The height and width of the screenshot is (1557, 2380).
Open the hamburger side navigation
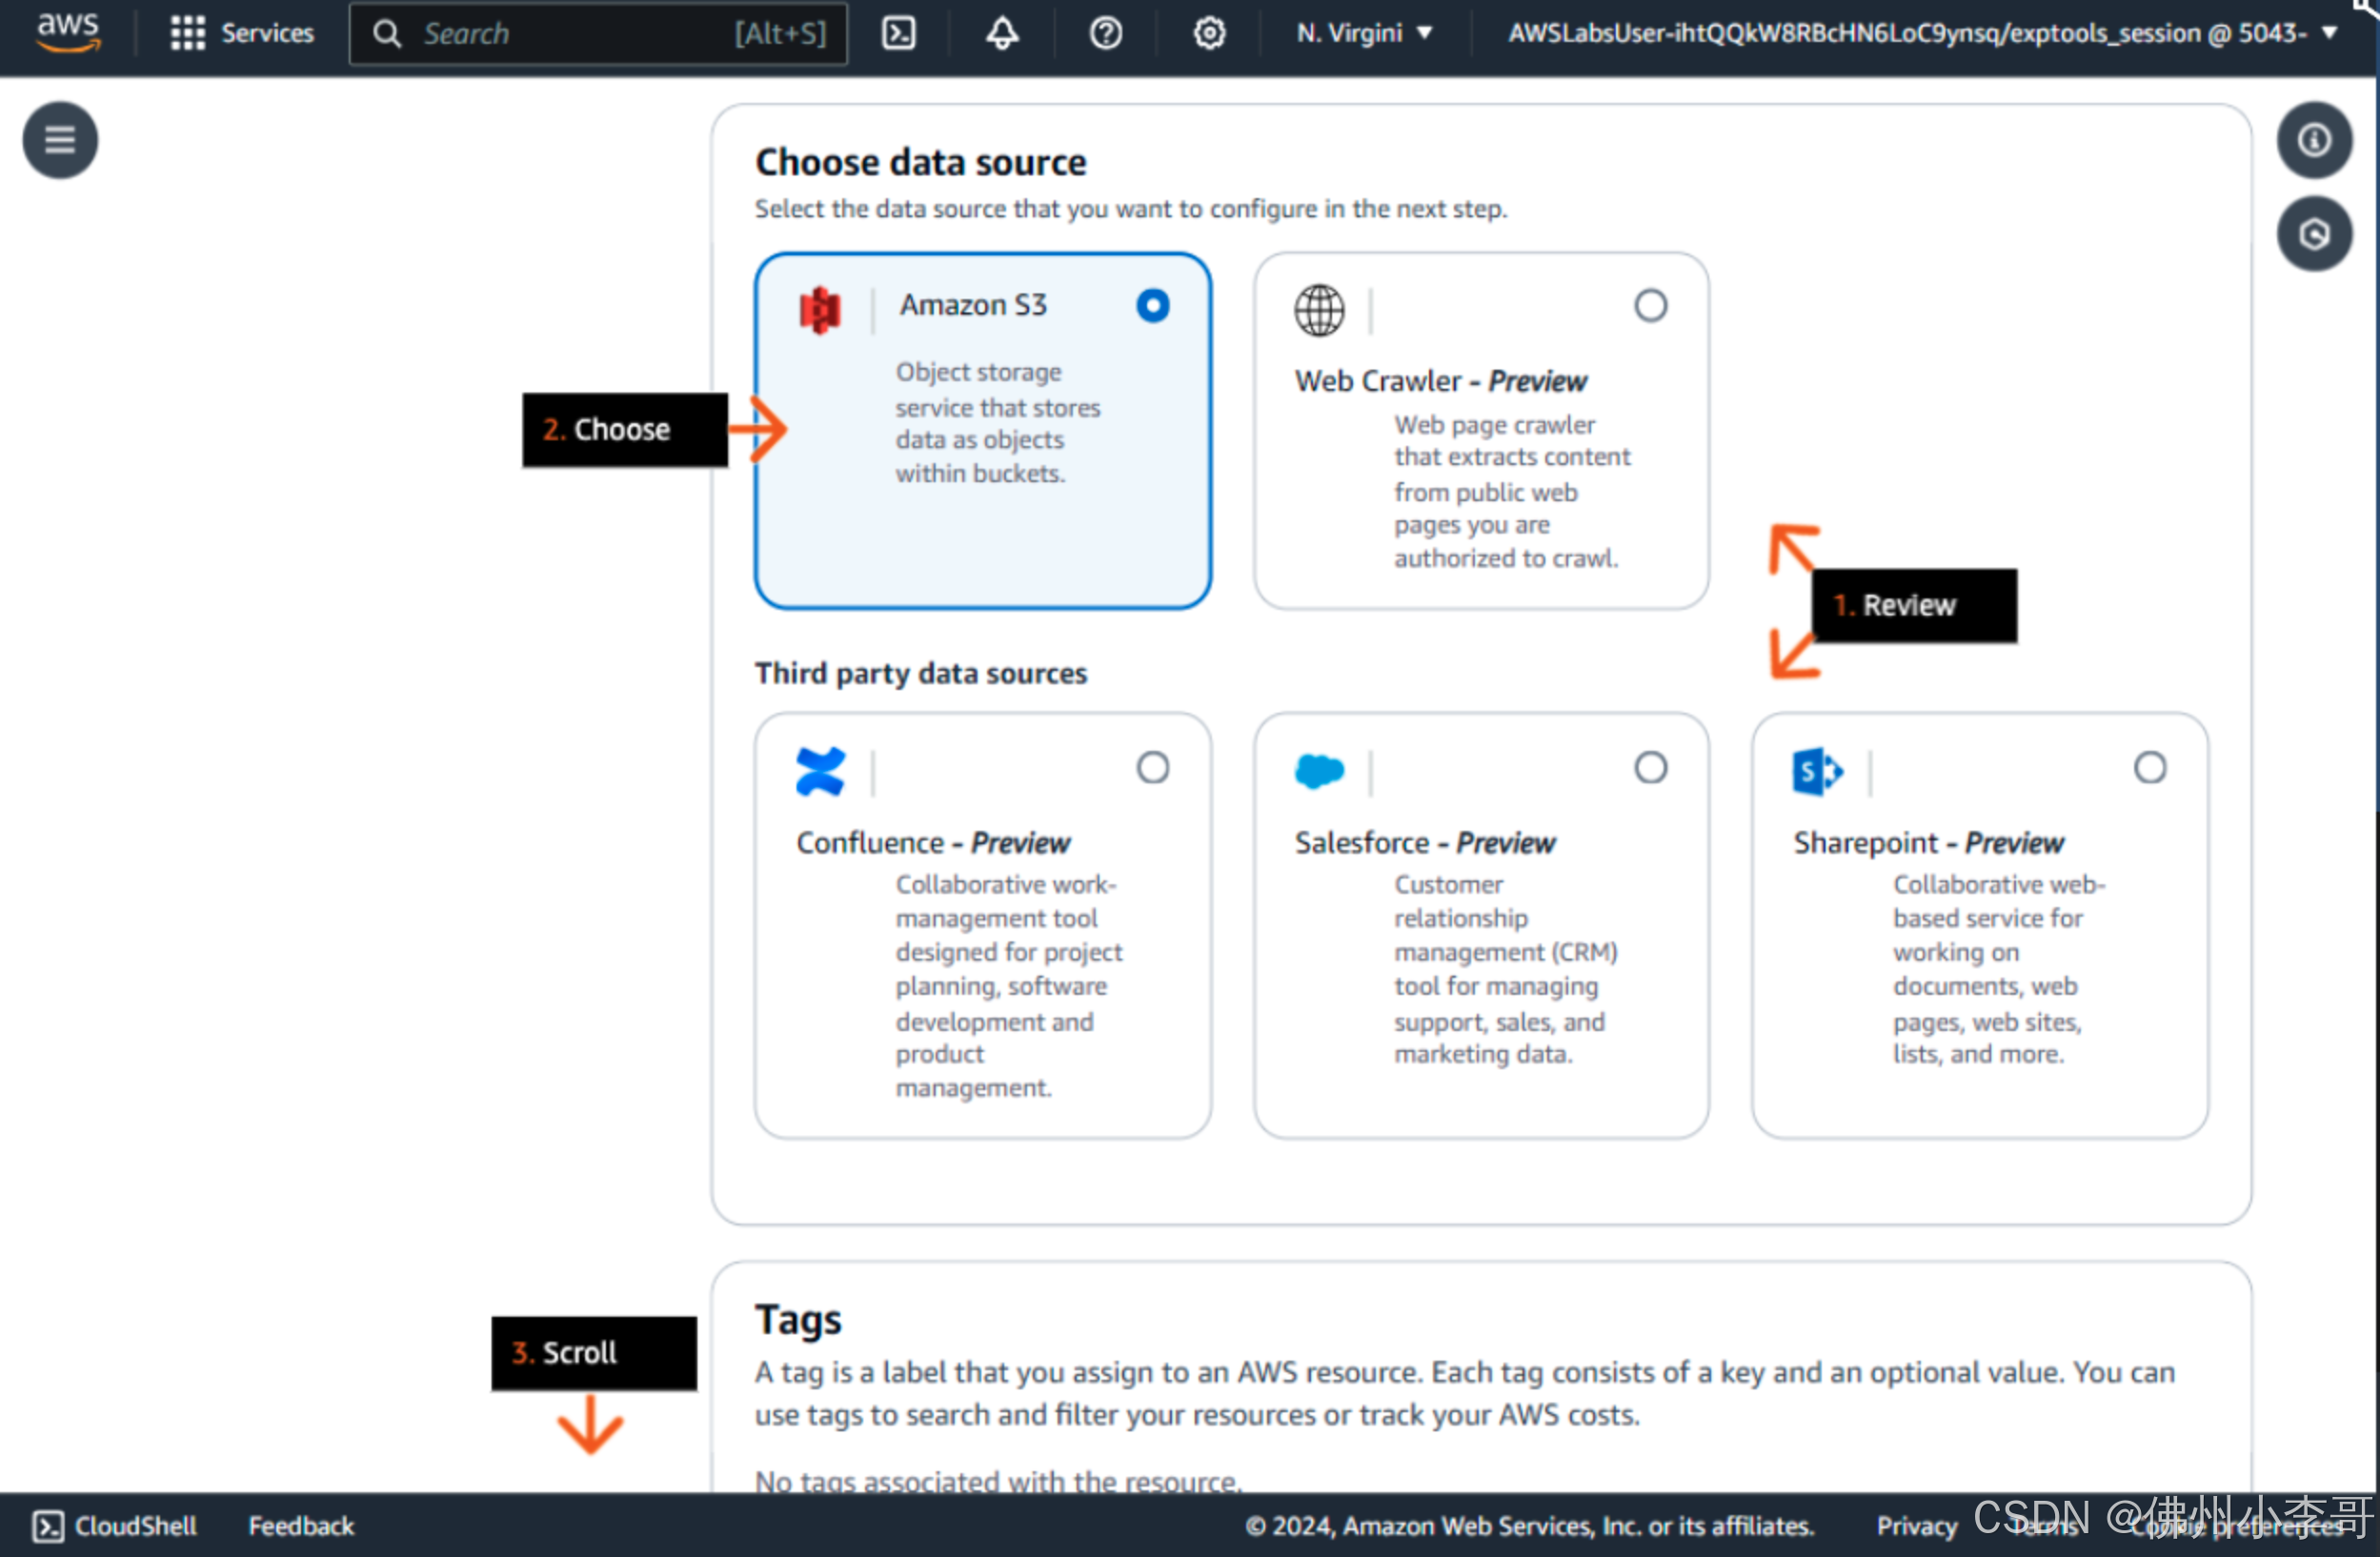tap(60, 140)
